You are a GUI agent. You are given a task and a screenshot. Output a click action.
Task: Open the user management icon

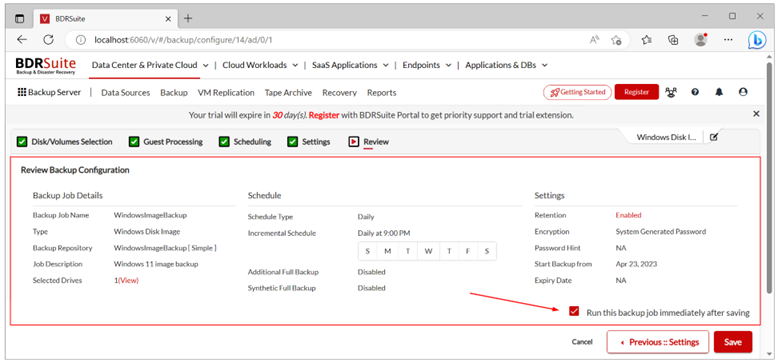pos(671,92)
